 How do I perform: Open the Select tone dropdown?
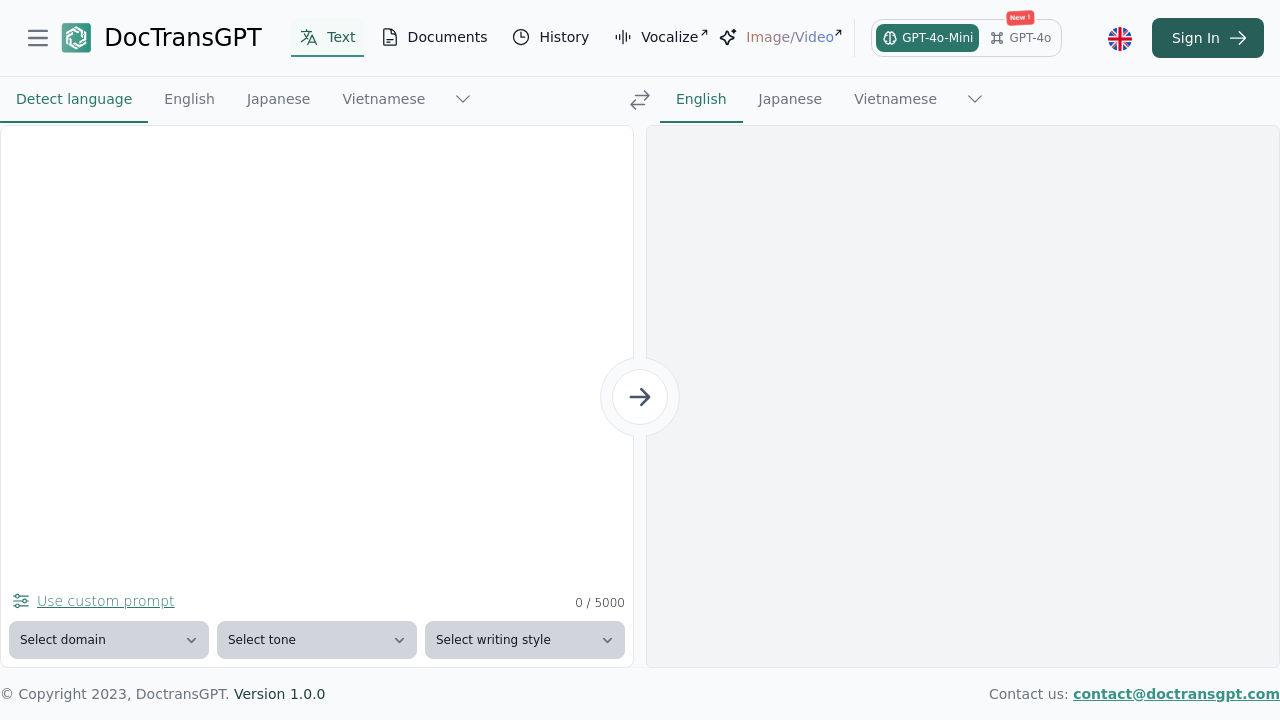[316, 640]
